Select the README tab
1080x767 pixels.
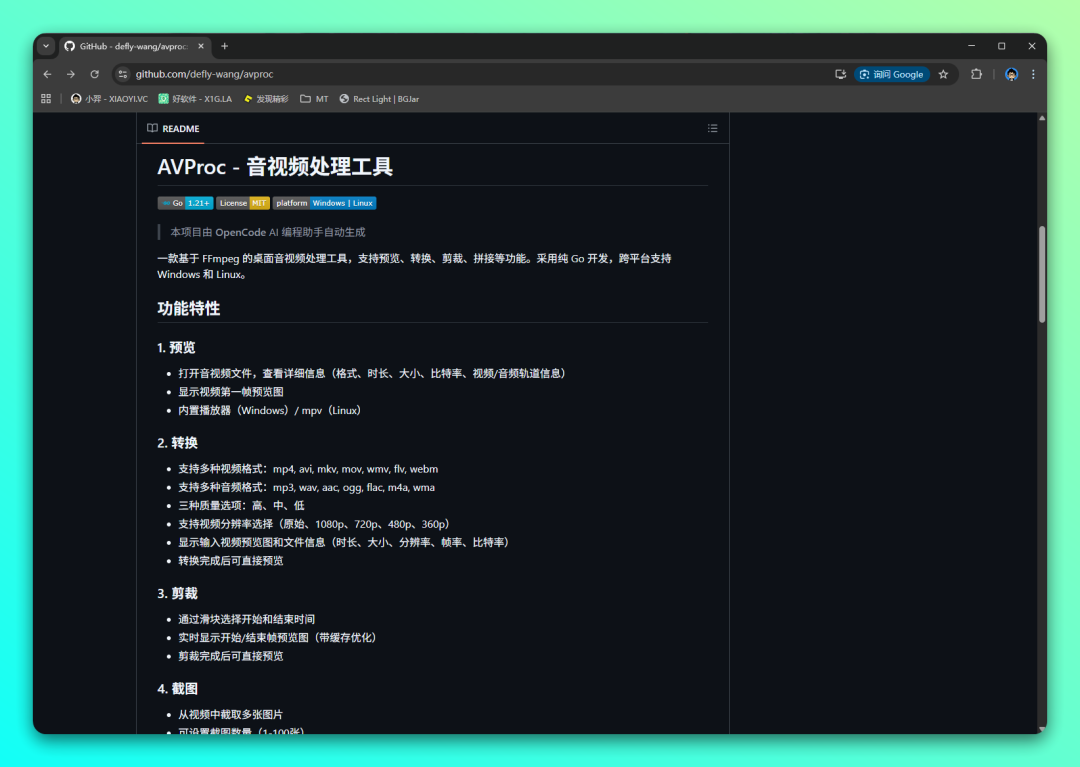pos(173,128)
